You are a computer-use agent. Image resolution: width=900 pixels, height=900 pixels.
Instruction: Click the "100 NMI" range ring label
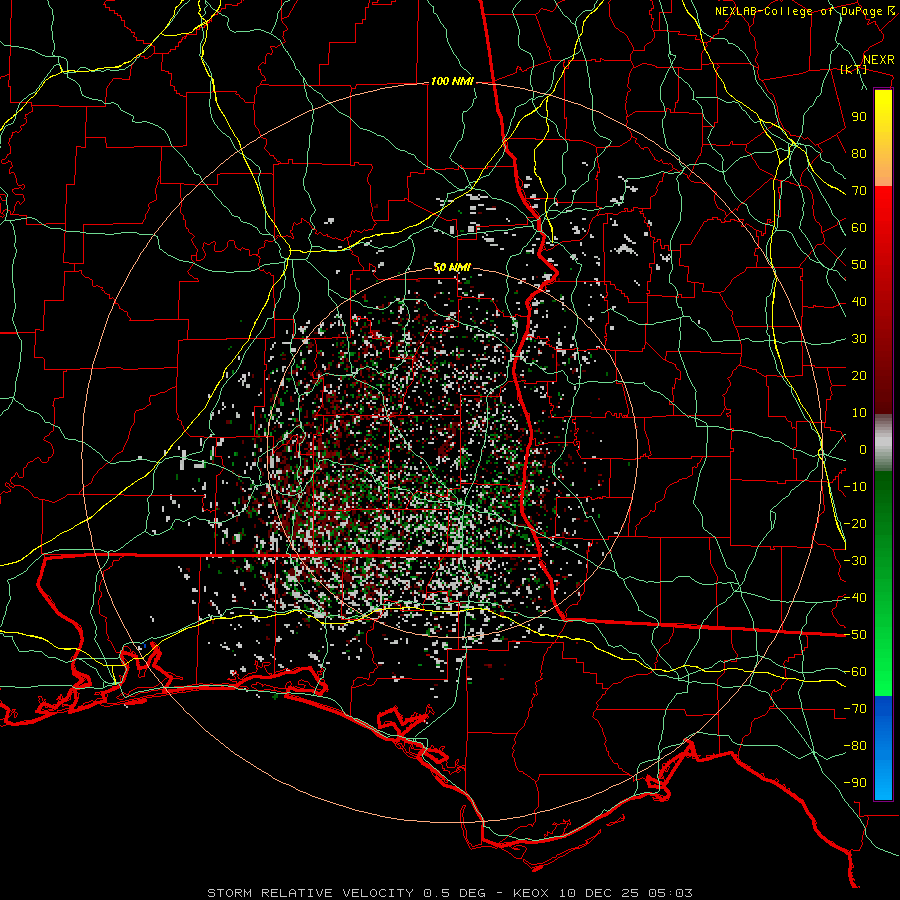click(x=452, y=82)
